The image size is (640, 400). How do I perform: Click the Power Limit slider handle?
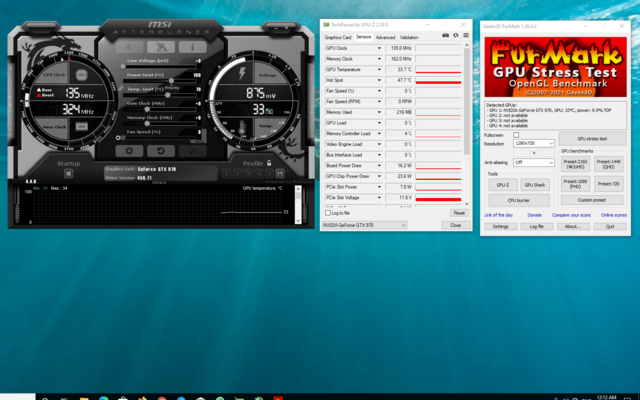(171, 80)
